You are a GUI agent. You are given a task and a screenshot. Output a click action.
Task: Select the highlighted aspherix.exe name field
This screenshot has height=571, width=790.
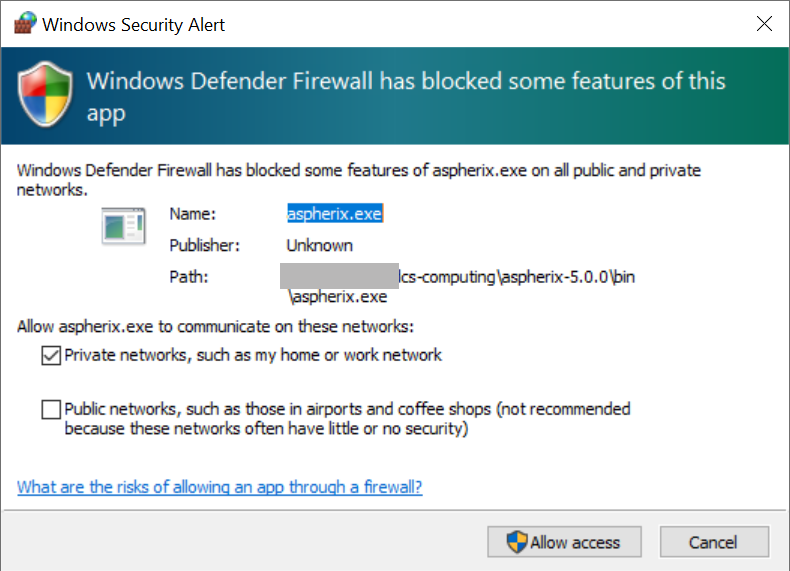(x=335, y=214)
